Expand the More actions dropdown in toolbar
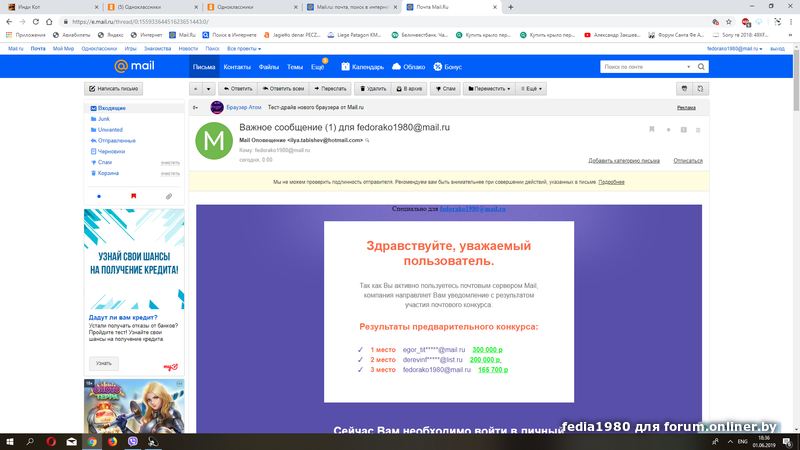This screenshot has width=800, height=450. tap(531, 89)
